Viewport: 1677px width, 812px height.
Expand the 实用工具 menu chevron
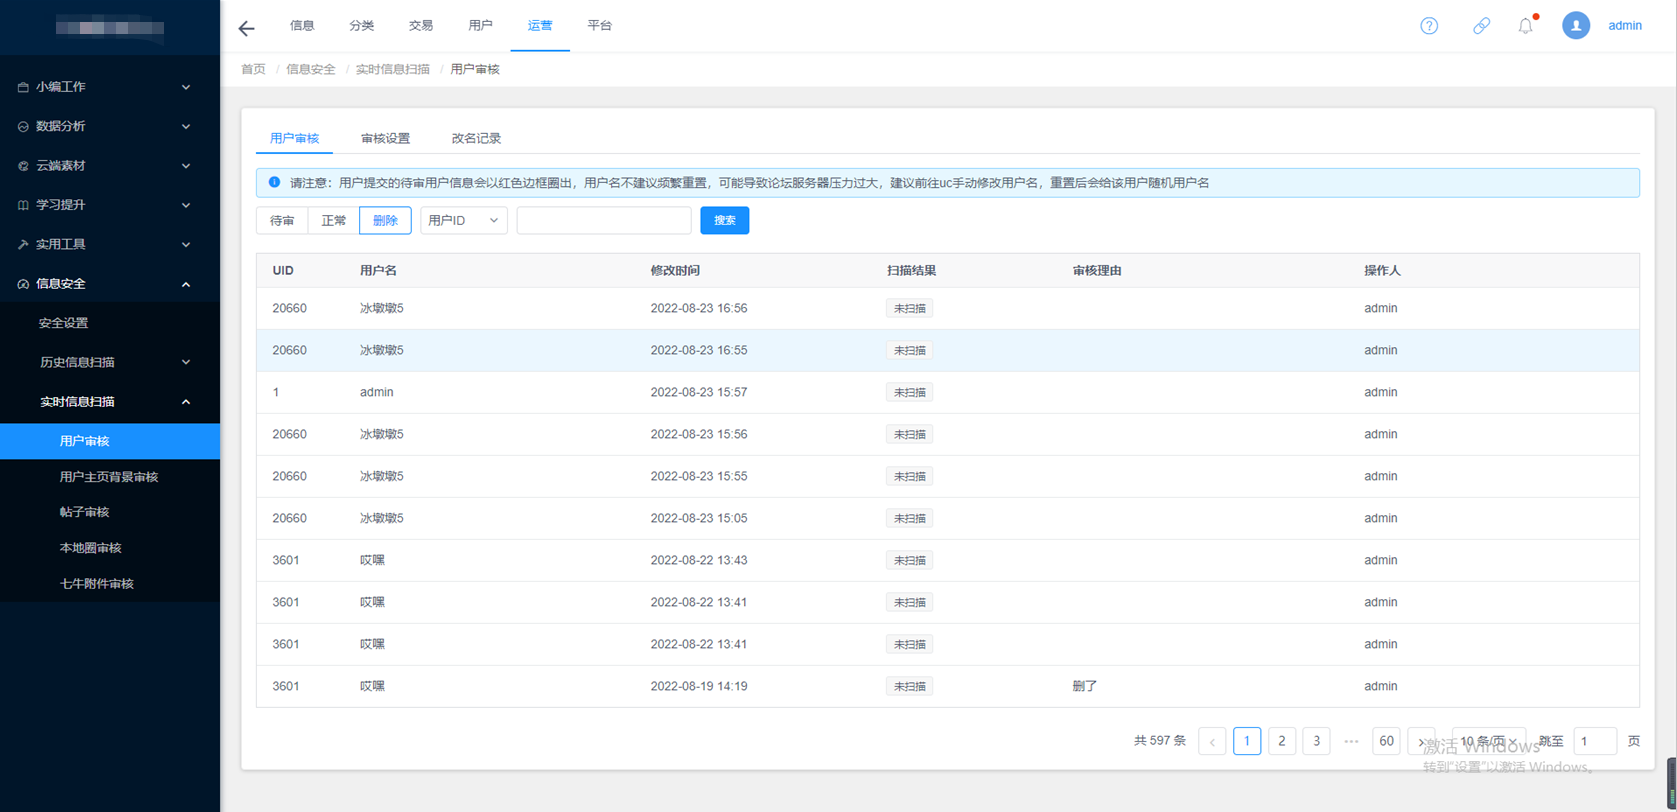[x=186, y=245]
